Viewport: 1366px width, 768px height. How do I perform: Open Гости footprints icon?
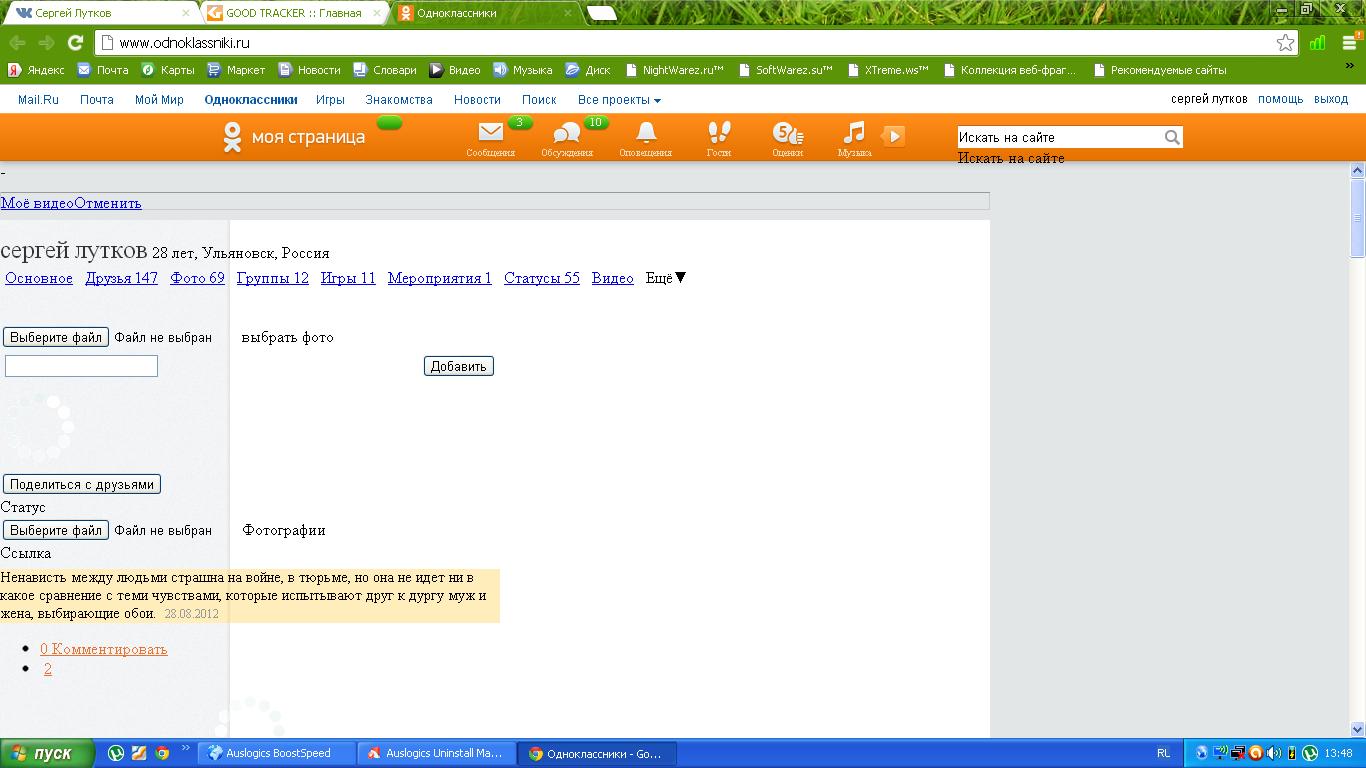tap(719, 133)
